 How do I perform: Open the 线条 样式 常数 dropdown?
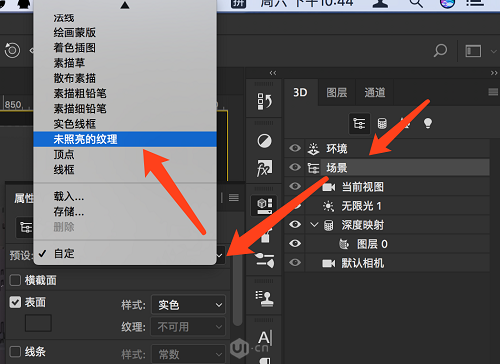188,354
